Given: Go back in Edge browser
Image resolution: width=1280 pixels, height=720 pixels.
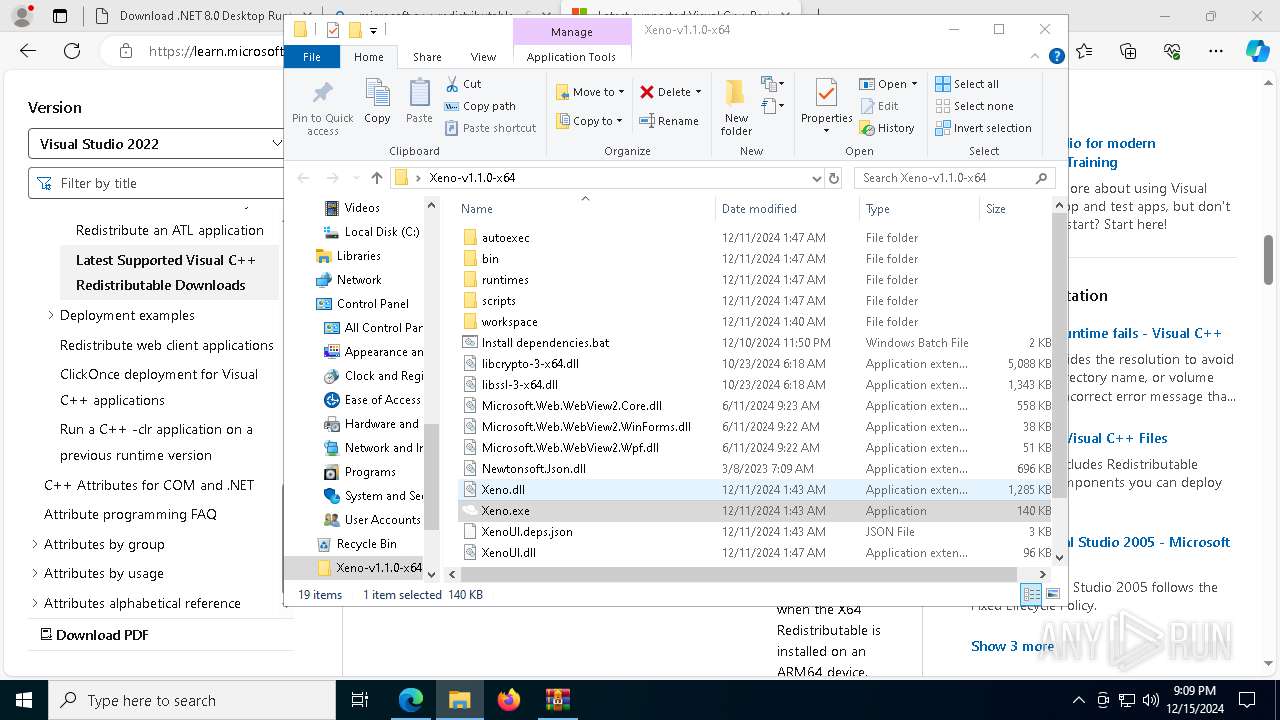Looking at the screenshot, I should (28, 51).
